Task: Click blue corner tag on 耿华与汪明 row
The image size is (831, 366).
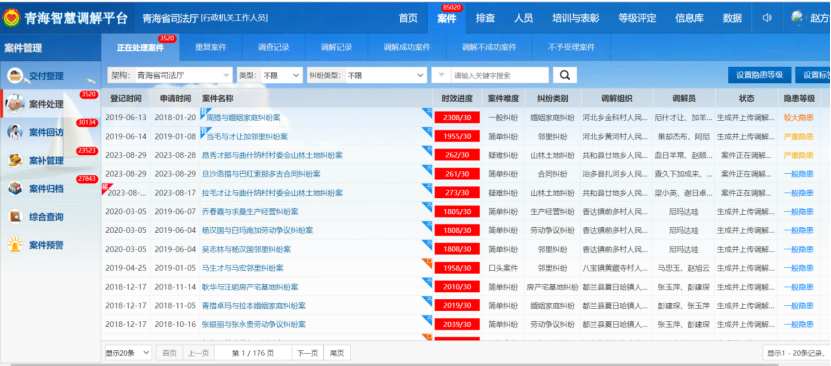Action: [x=427, y=282]
